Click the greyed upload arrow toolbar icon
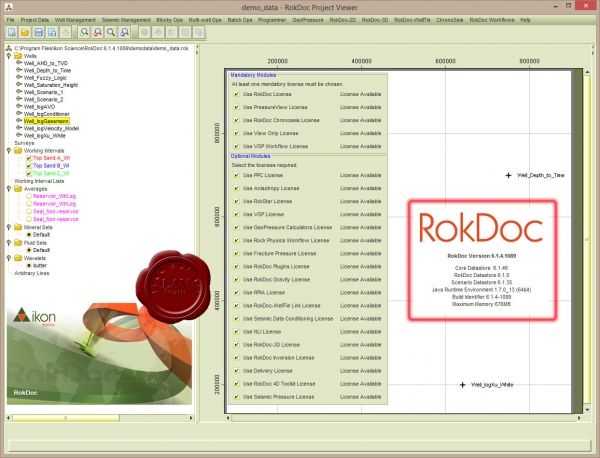The image size is (600, 458). 65,33
